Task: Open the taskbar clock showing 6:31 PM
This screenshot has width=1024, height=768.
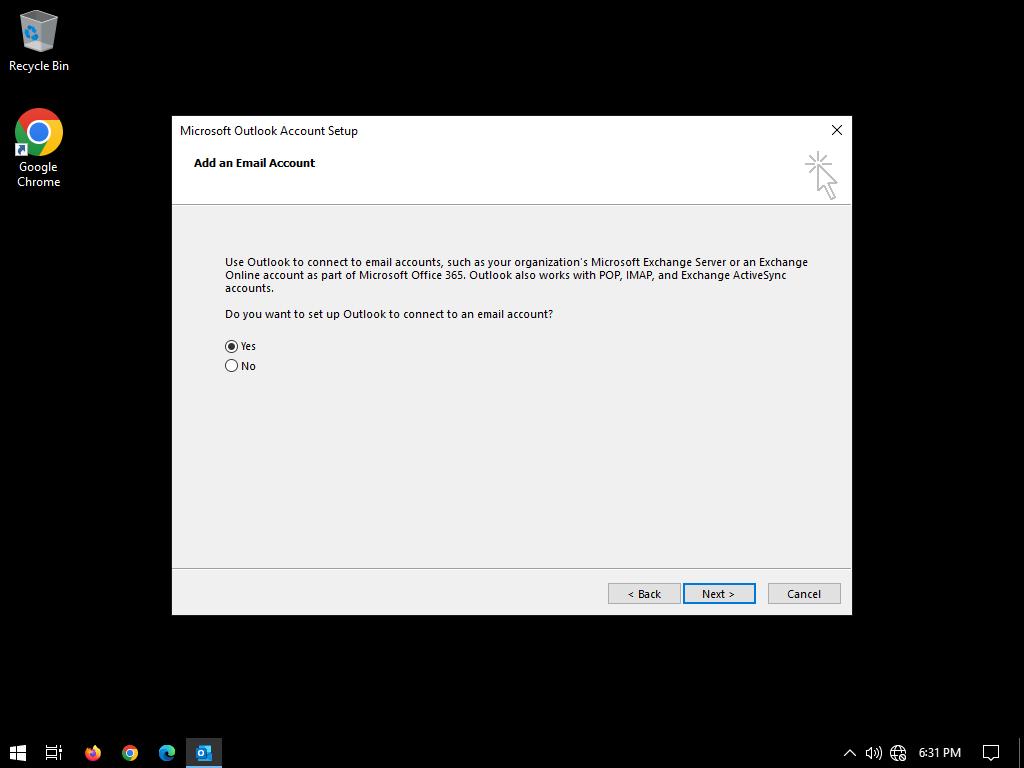Action: pos(939,753)
